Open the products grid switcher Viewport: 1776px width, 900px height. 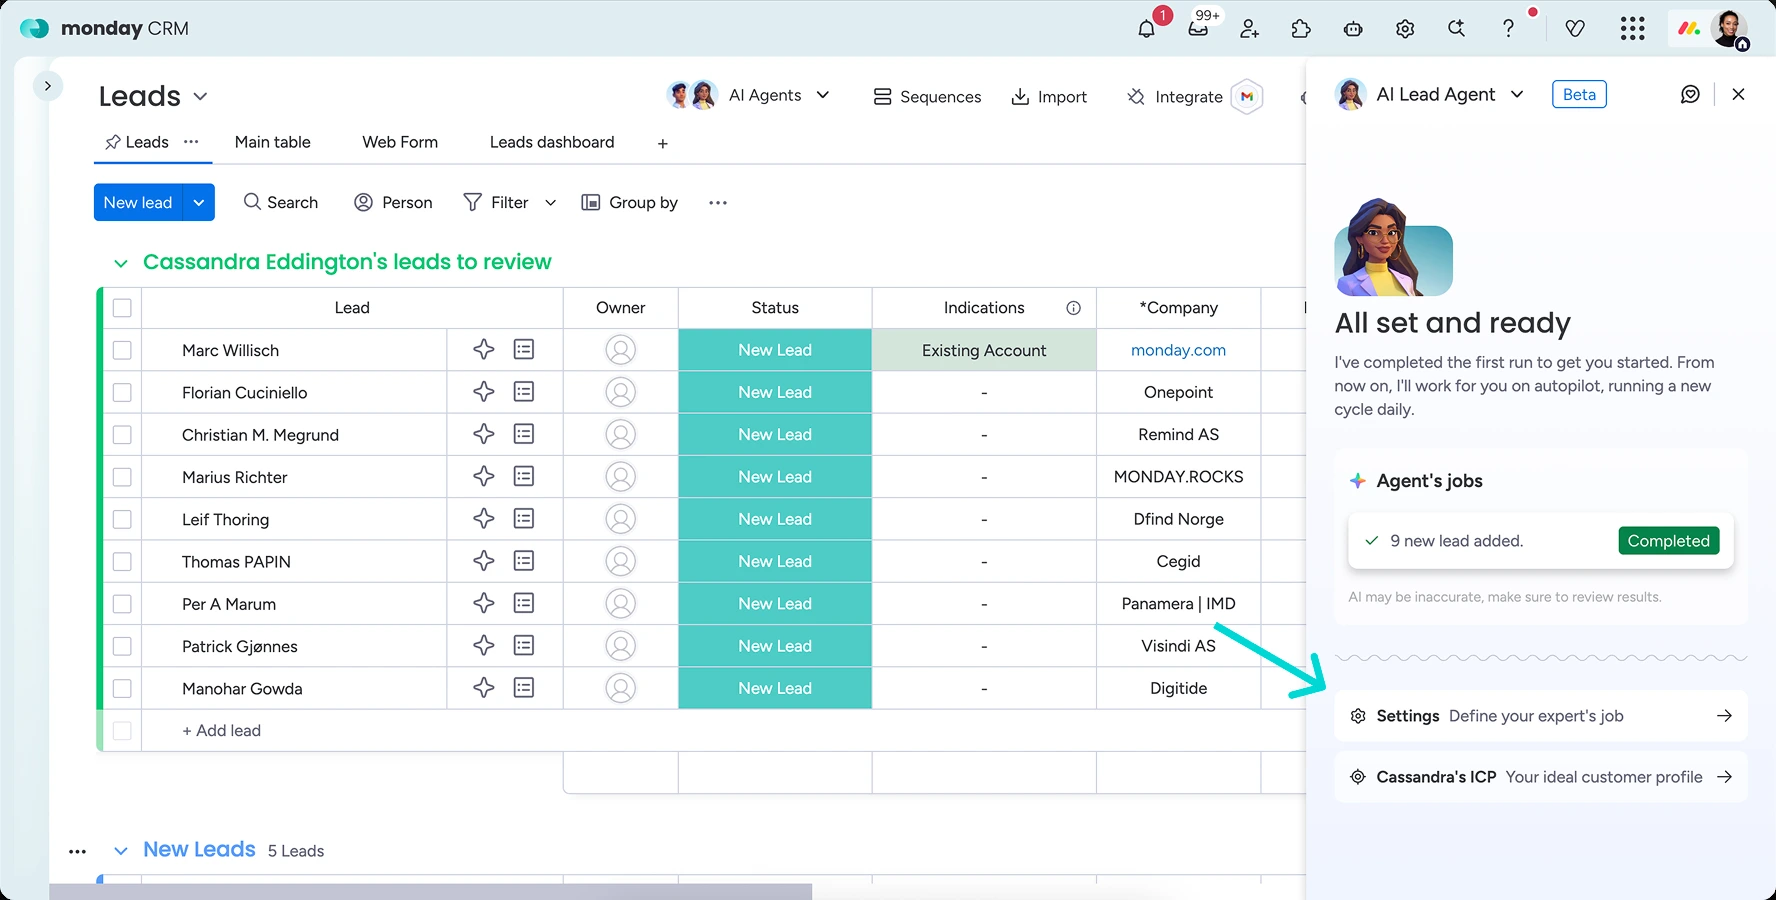(1632, 29)
